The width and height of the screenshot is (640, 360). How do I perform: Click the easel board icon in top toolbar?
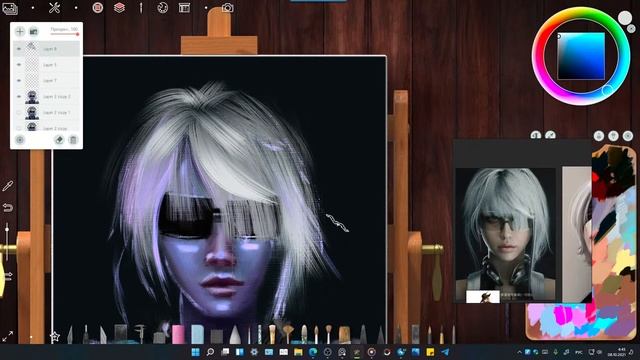point(184,8)
